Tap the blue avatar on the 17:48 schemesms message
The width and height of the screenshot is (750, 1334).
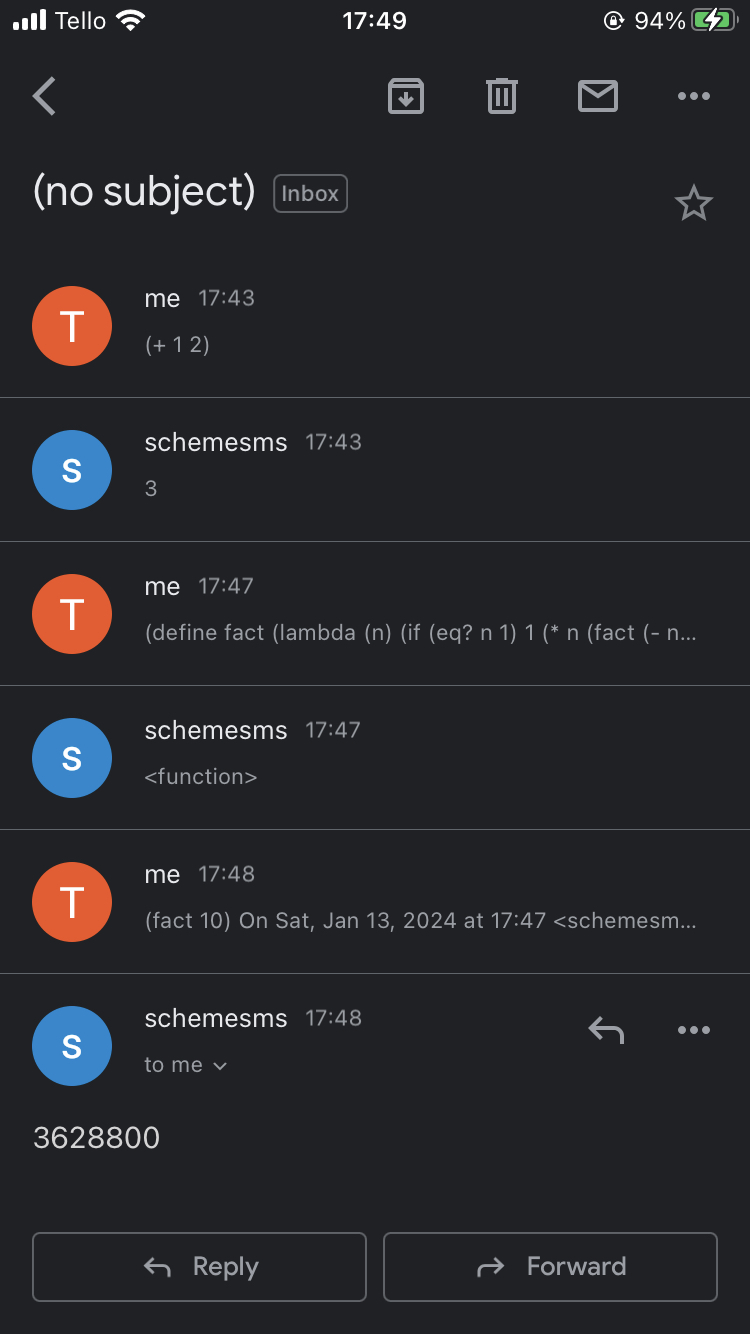coord(72,1046)
